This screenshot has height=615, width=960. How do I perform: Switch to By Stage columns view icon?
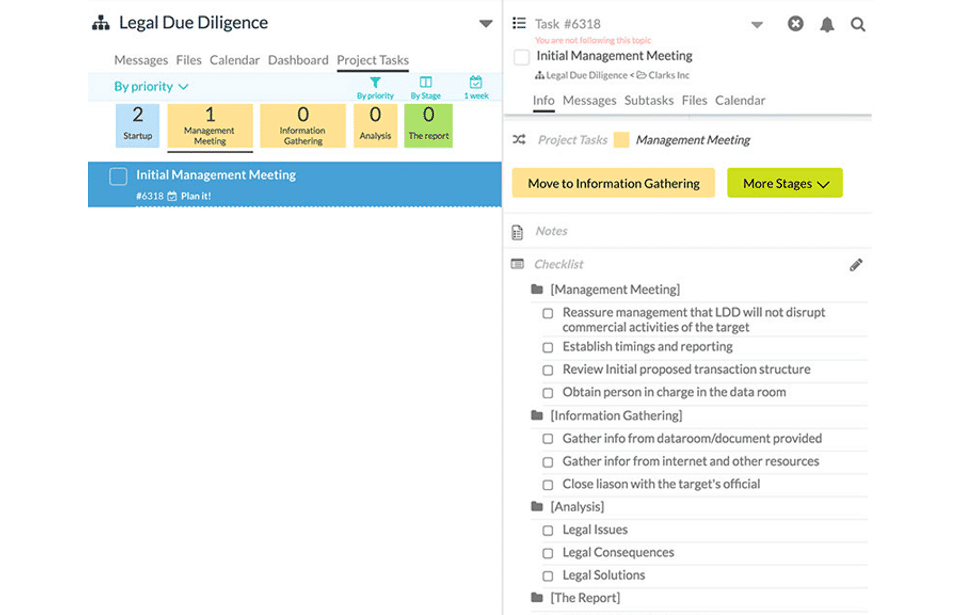click(x=426, y=82)
